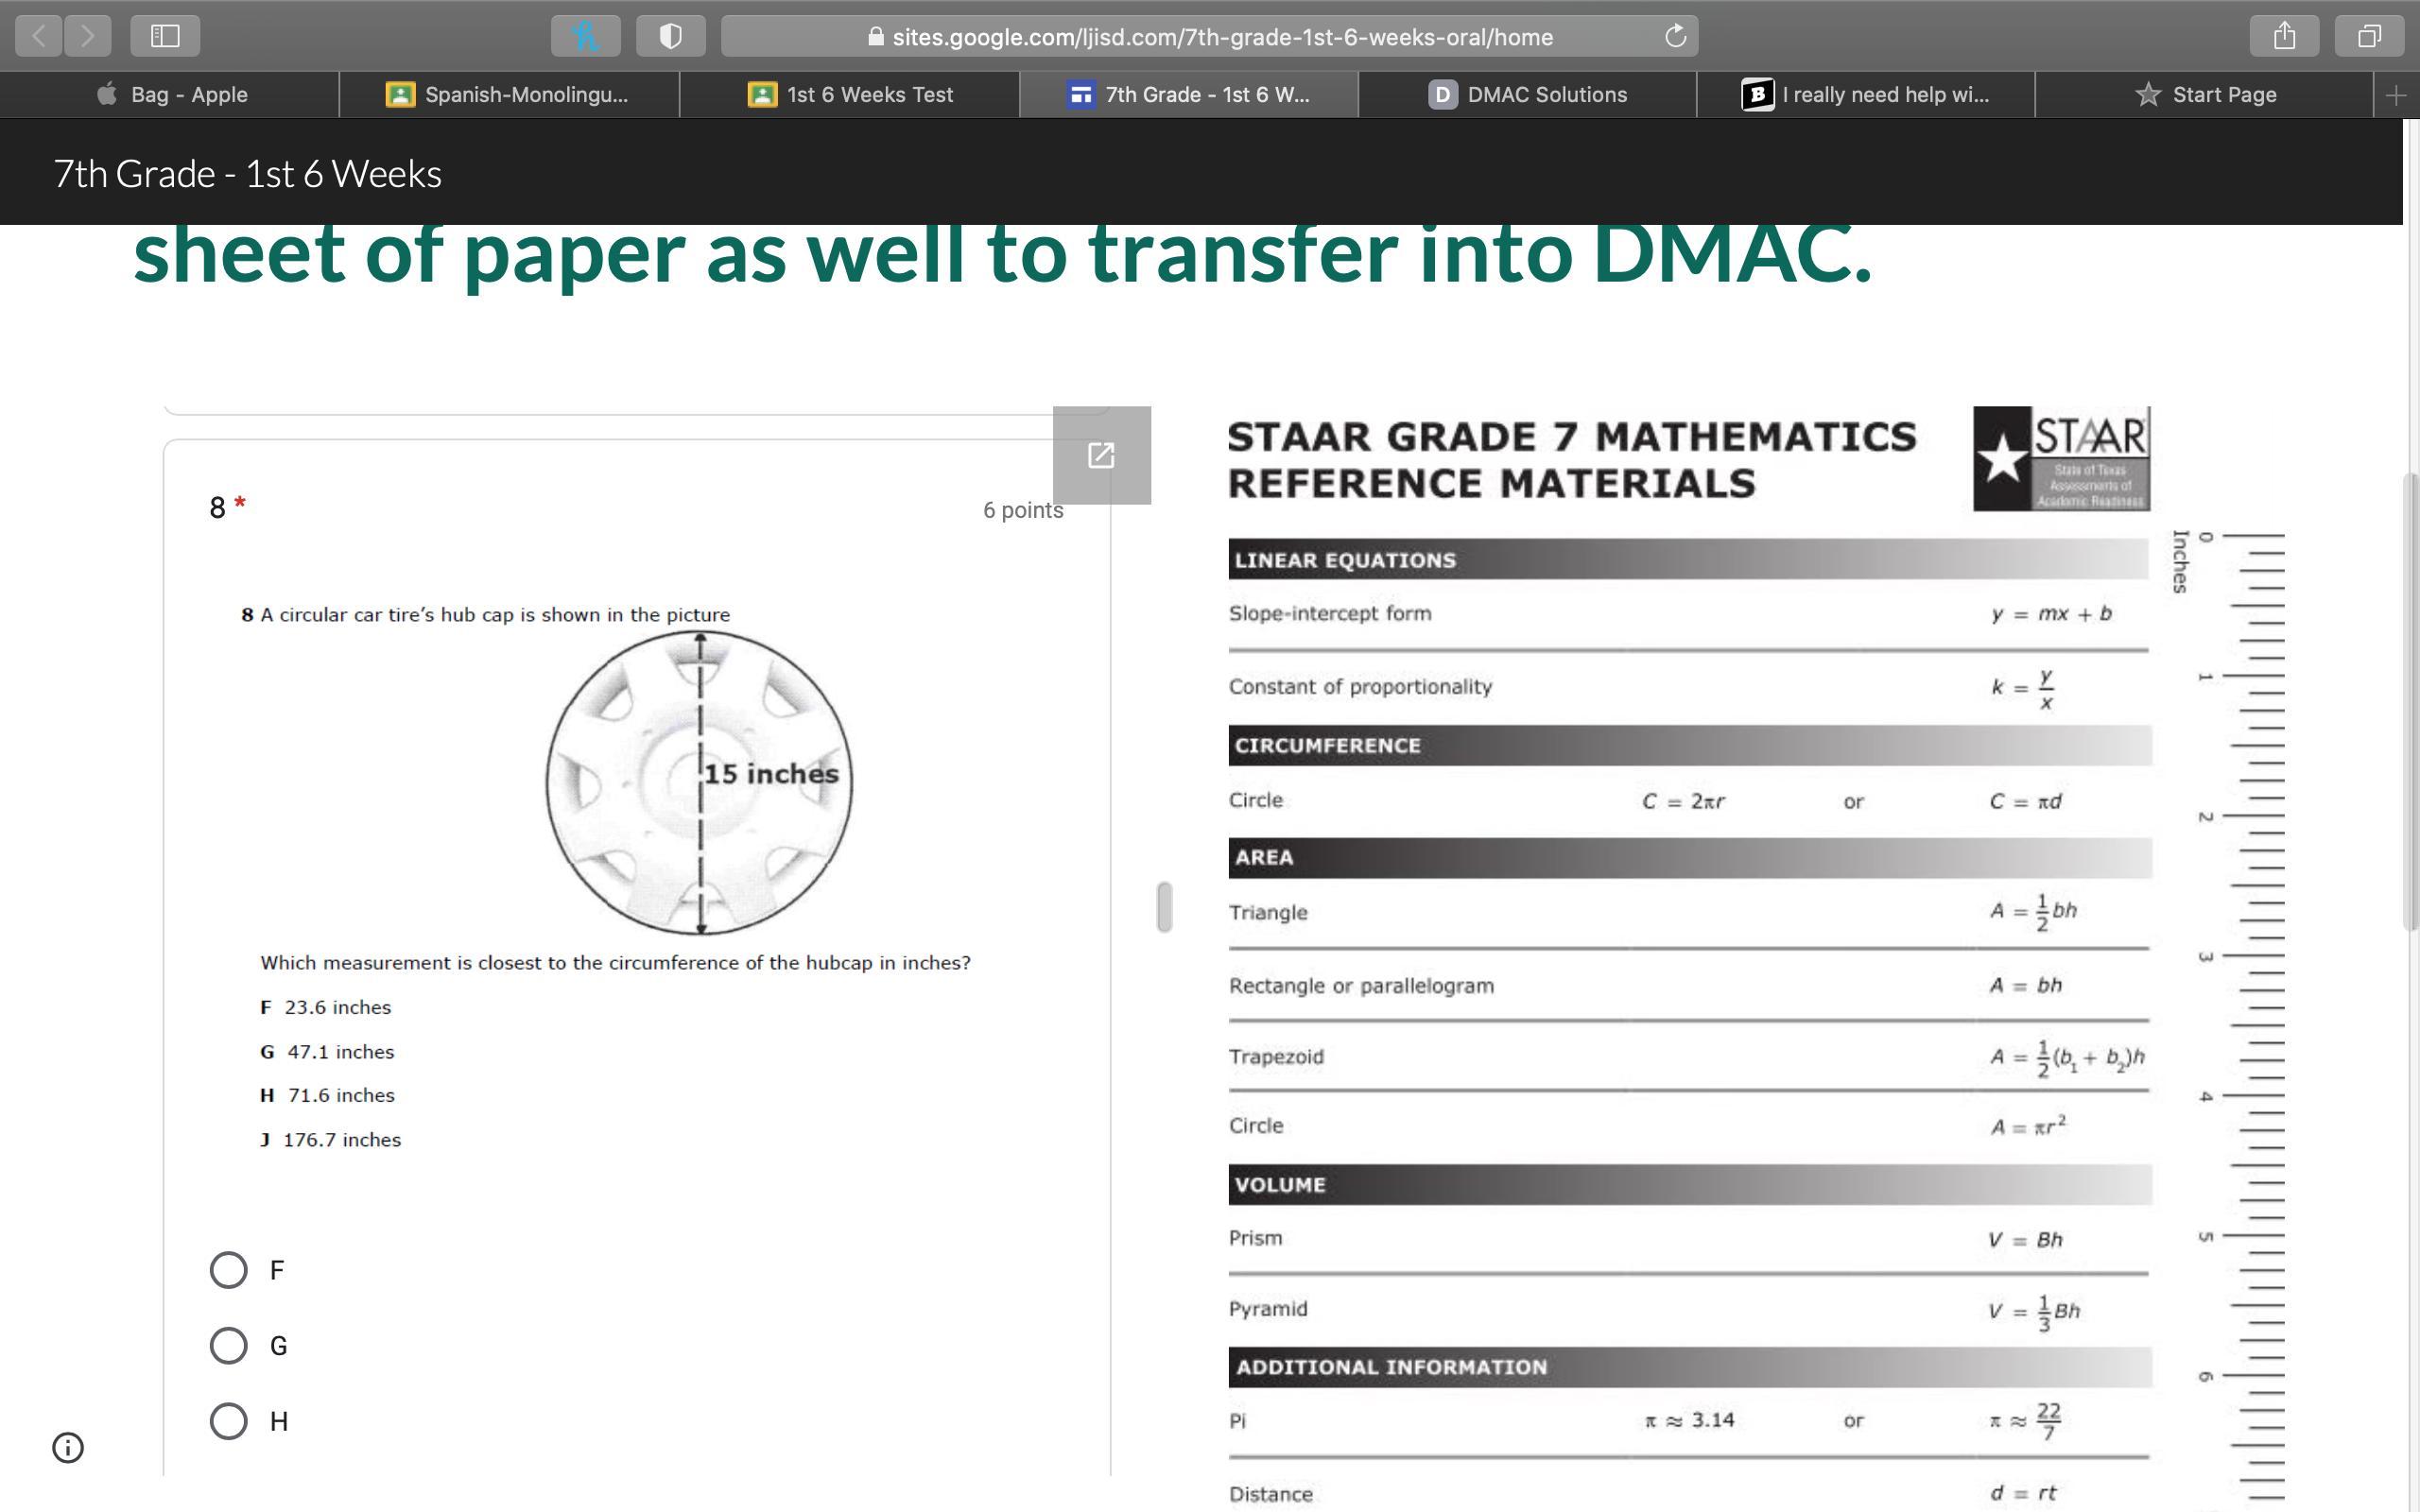Click the address bar URL field
Viewport: 2420px width, 1512px height.
tap(1220, 37)
